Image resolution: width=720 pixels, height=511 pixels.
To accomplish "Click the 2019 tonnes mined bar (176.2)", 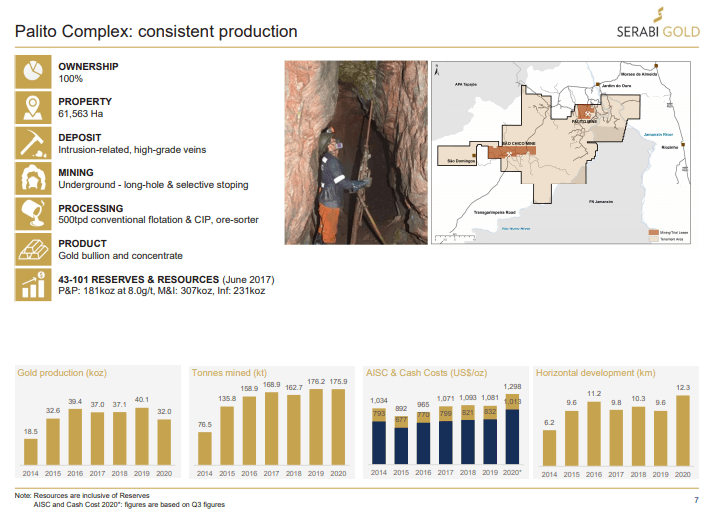I will [316, 427].
